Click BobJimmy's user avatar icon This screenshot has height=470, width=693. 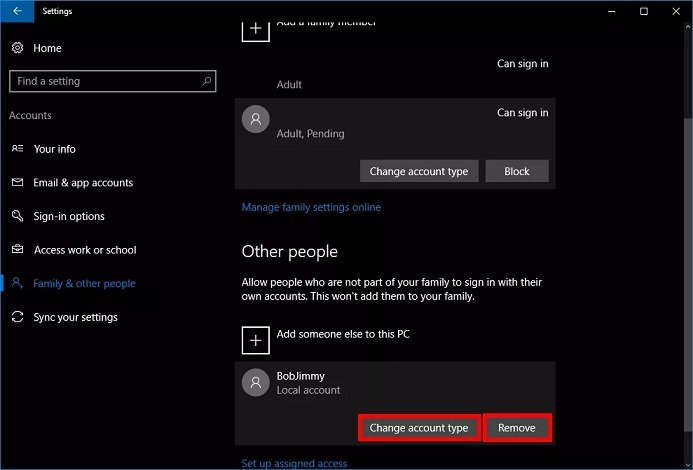coord(256,383)
